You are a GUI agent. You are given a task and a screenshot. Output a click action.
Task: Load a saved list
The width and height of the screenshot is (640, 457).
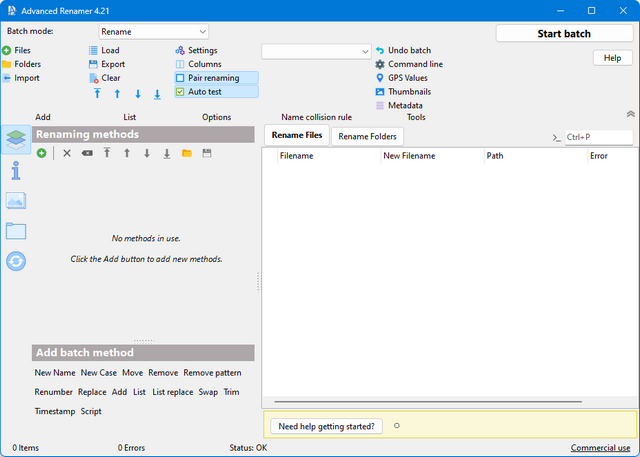[x=104, y=51]
